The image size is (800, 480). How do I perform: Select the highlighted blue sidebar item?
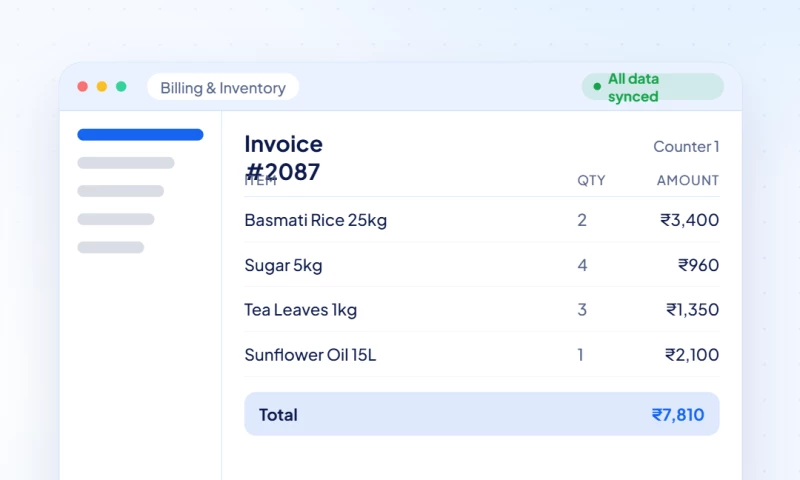tap(140, 135)
